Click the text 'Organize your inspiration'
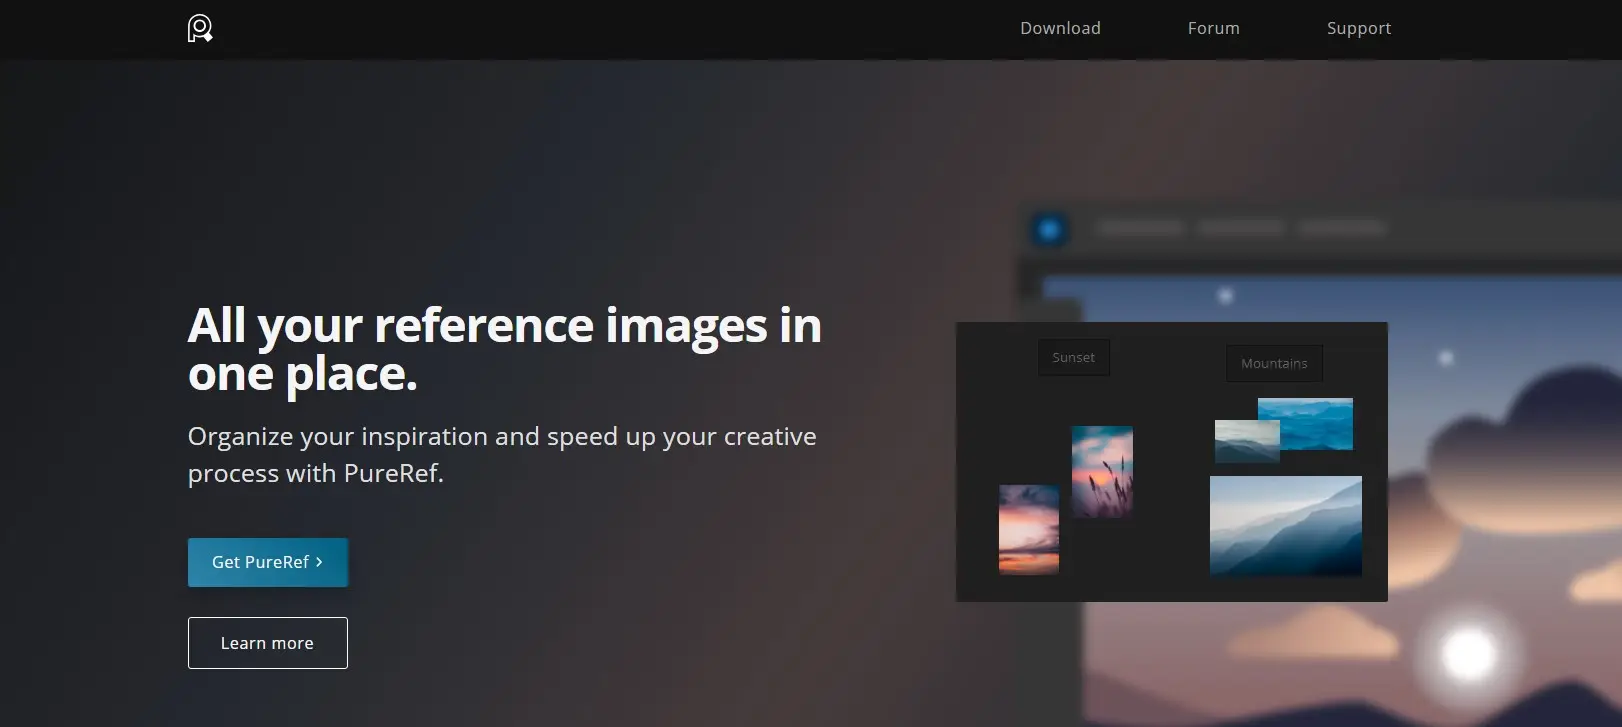 (x=338, y=437)
